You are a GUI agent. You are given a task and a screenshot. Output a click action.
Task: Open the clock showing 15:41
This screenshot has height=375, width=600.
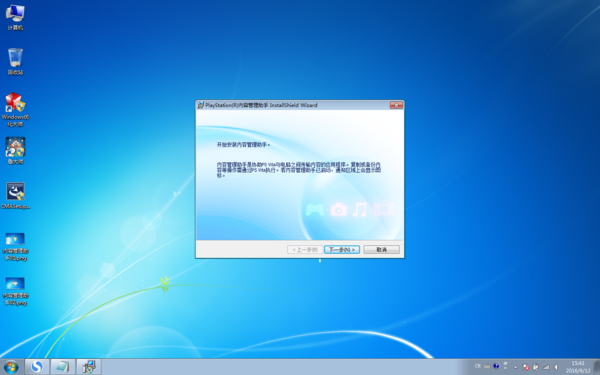(578, 367)
